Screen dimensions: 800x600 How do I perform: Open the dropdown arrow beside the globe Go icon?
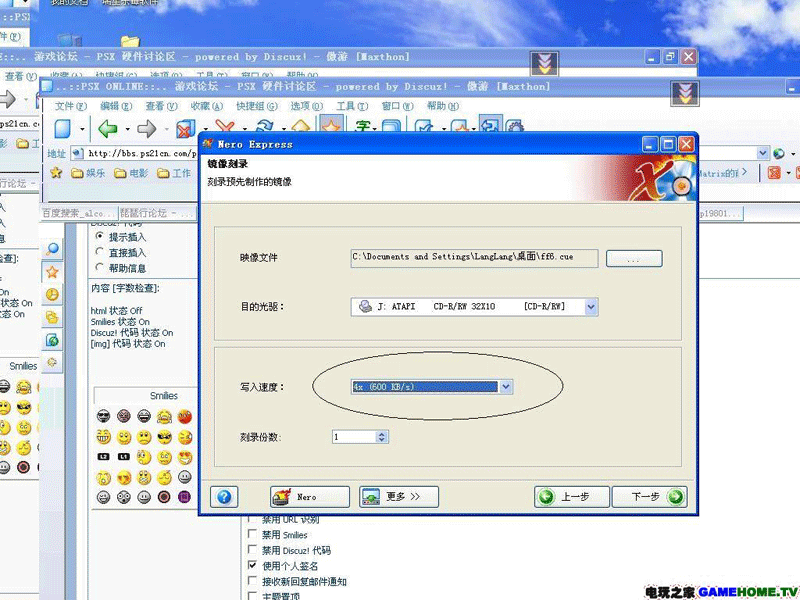point(793,154)
